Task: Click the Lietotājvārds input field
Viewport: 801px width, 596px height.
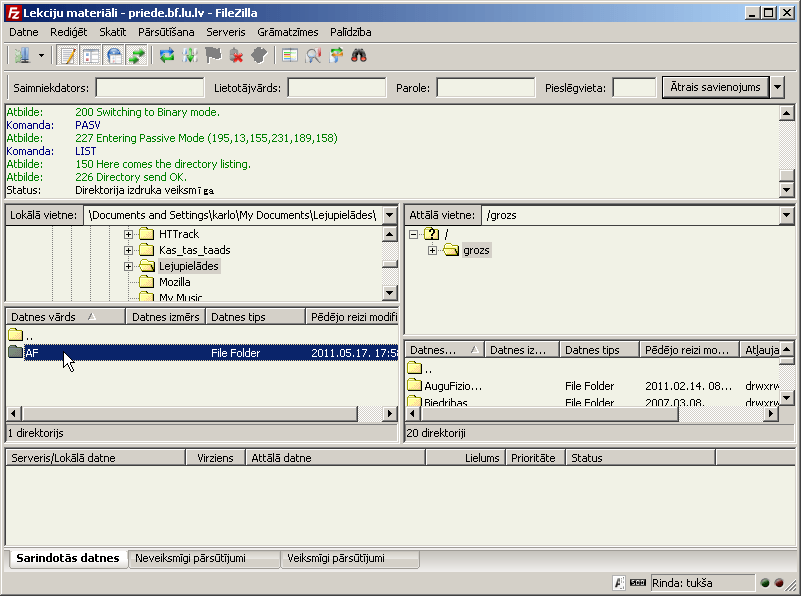Action: point(337,88)
